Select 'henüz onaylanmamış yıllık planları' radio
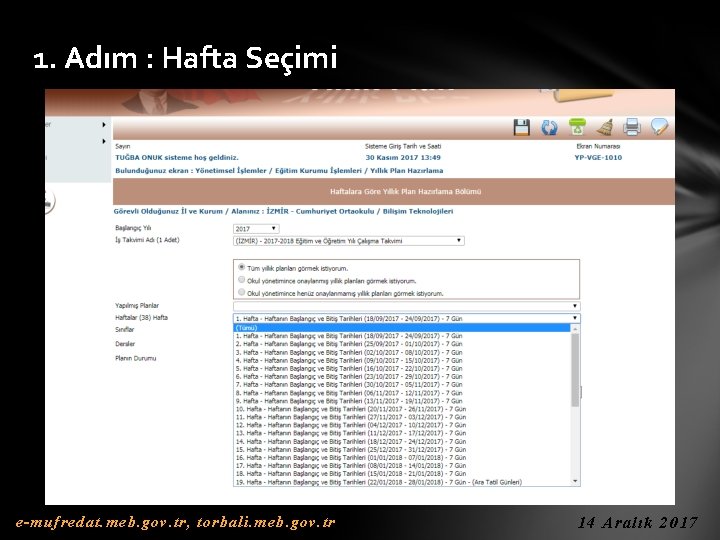This screenshot has width=720, height=540. coord(242,292)
